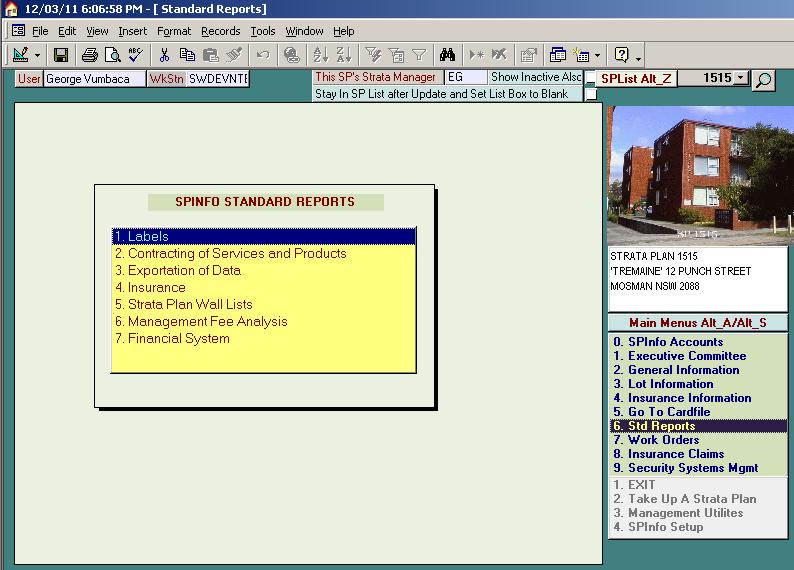
Task: Click the Strata Plan 1515 building photo
Action: point(697,176)
